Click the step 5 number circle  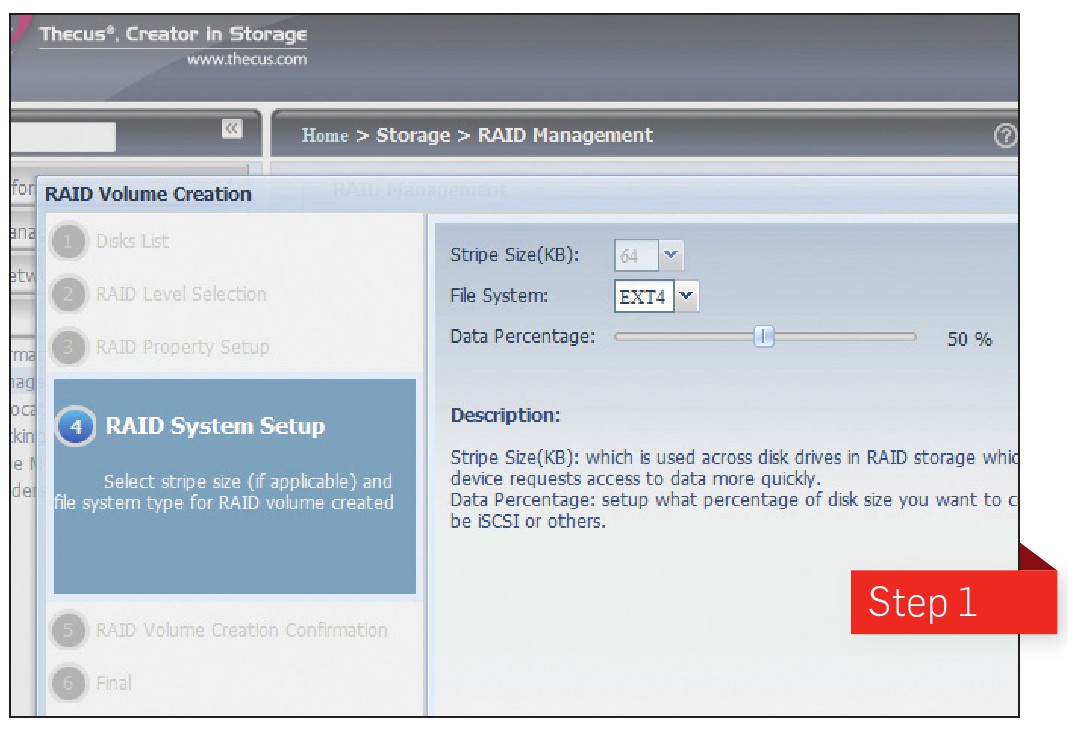tap(69, 631)
